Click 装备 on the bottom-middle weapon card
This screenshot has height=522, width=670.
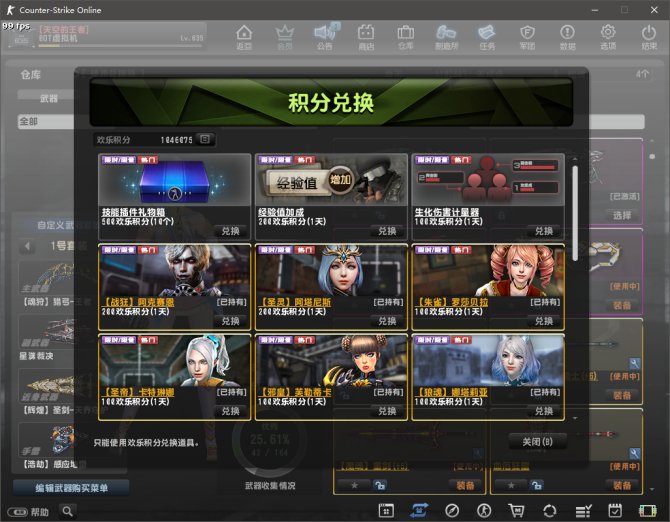coord(465,485)
